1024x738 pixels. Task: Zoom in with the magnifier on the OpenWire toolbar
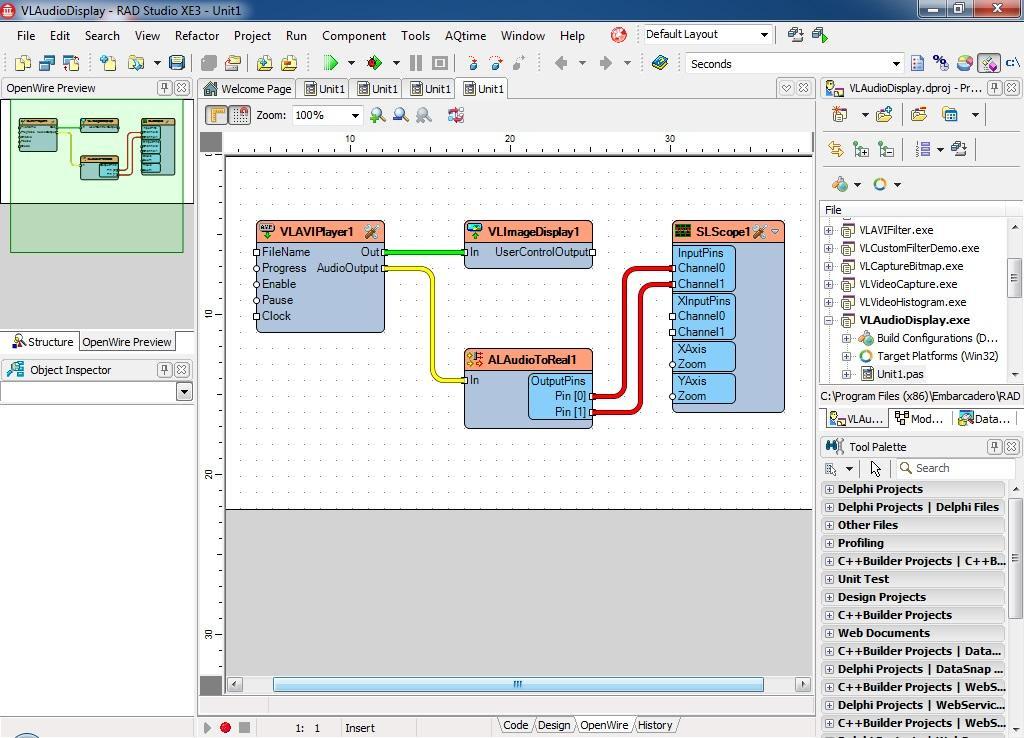[x=378, y=115]
